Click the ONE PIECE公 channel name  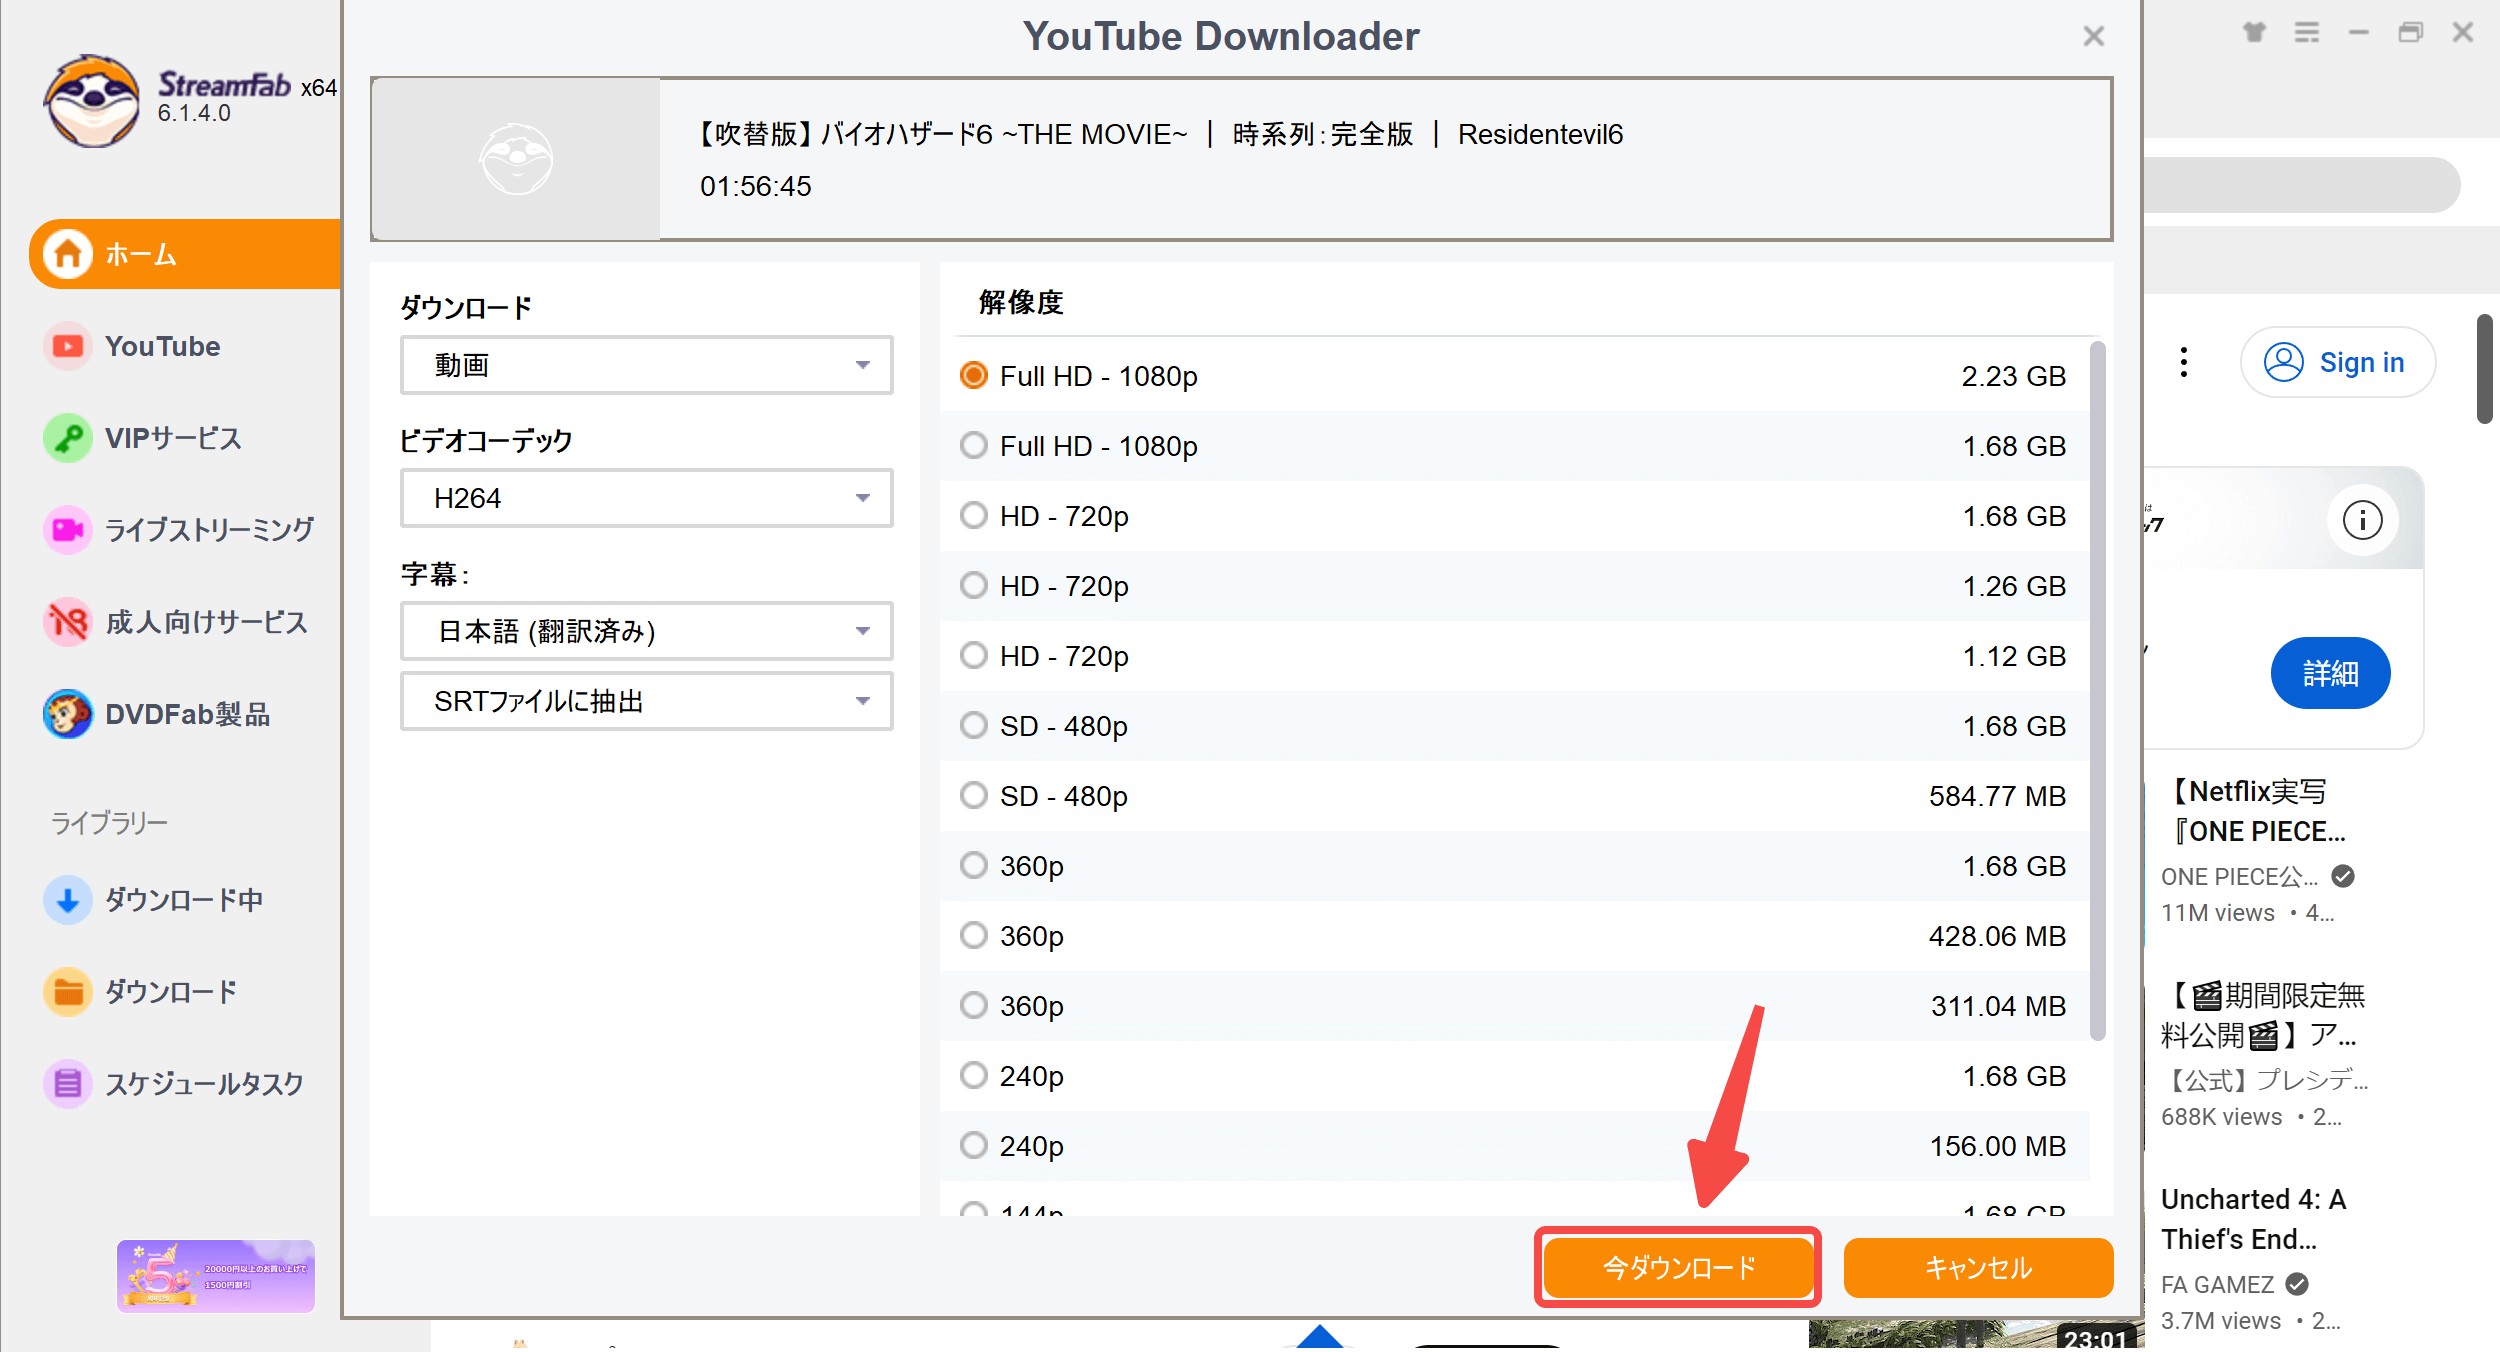[2240, 876]
